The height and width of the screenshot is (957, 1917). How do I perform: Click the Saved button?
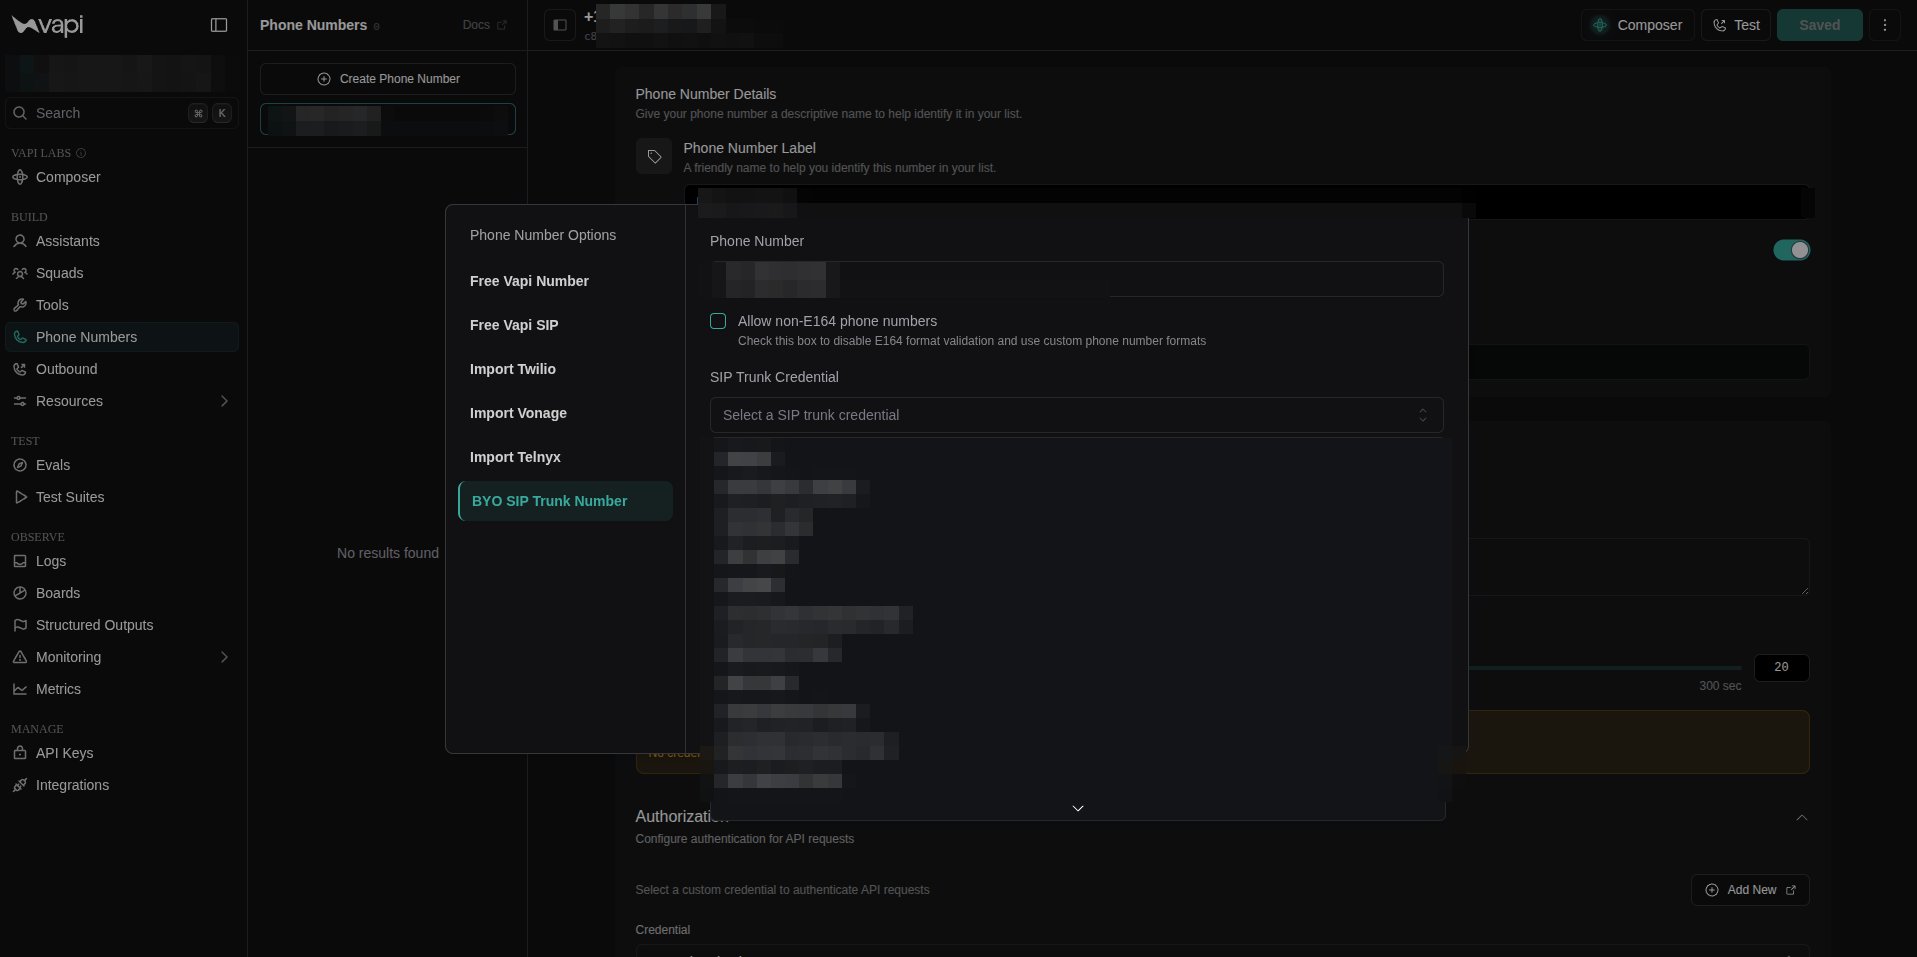tap(1819, 25)
